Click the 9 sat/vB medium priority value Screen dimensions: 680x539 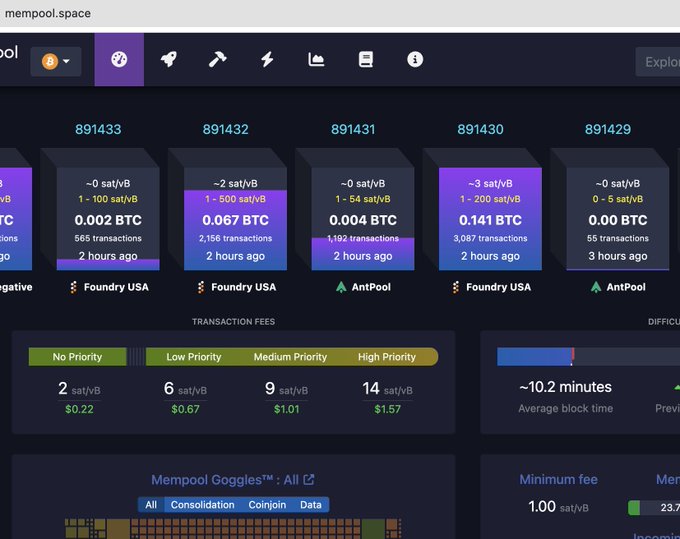(x=286, y=389)
